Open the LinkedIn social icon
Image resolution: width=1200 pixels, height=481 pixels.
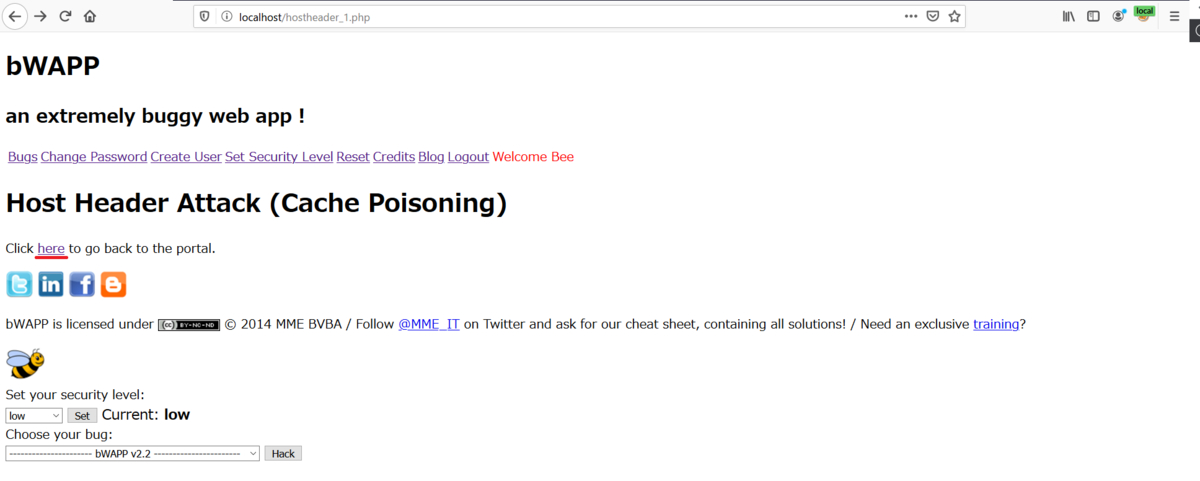point(51,285)
